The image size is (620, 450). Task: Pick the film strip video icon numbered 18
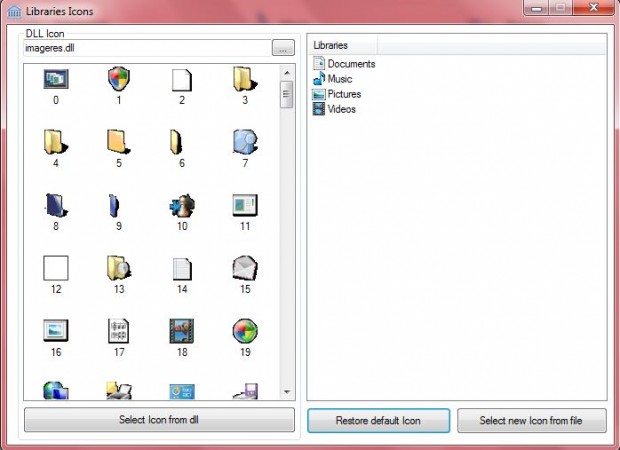[x=182, y=331]
